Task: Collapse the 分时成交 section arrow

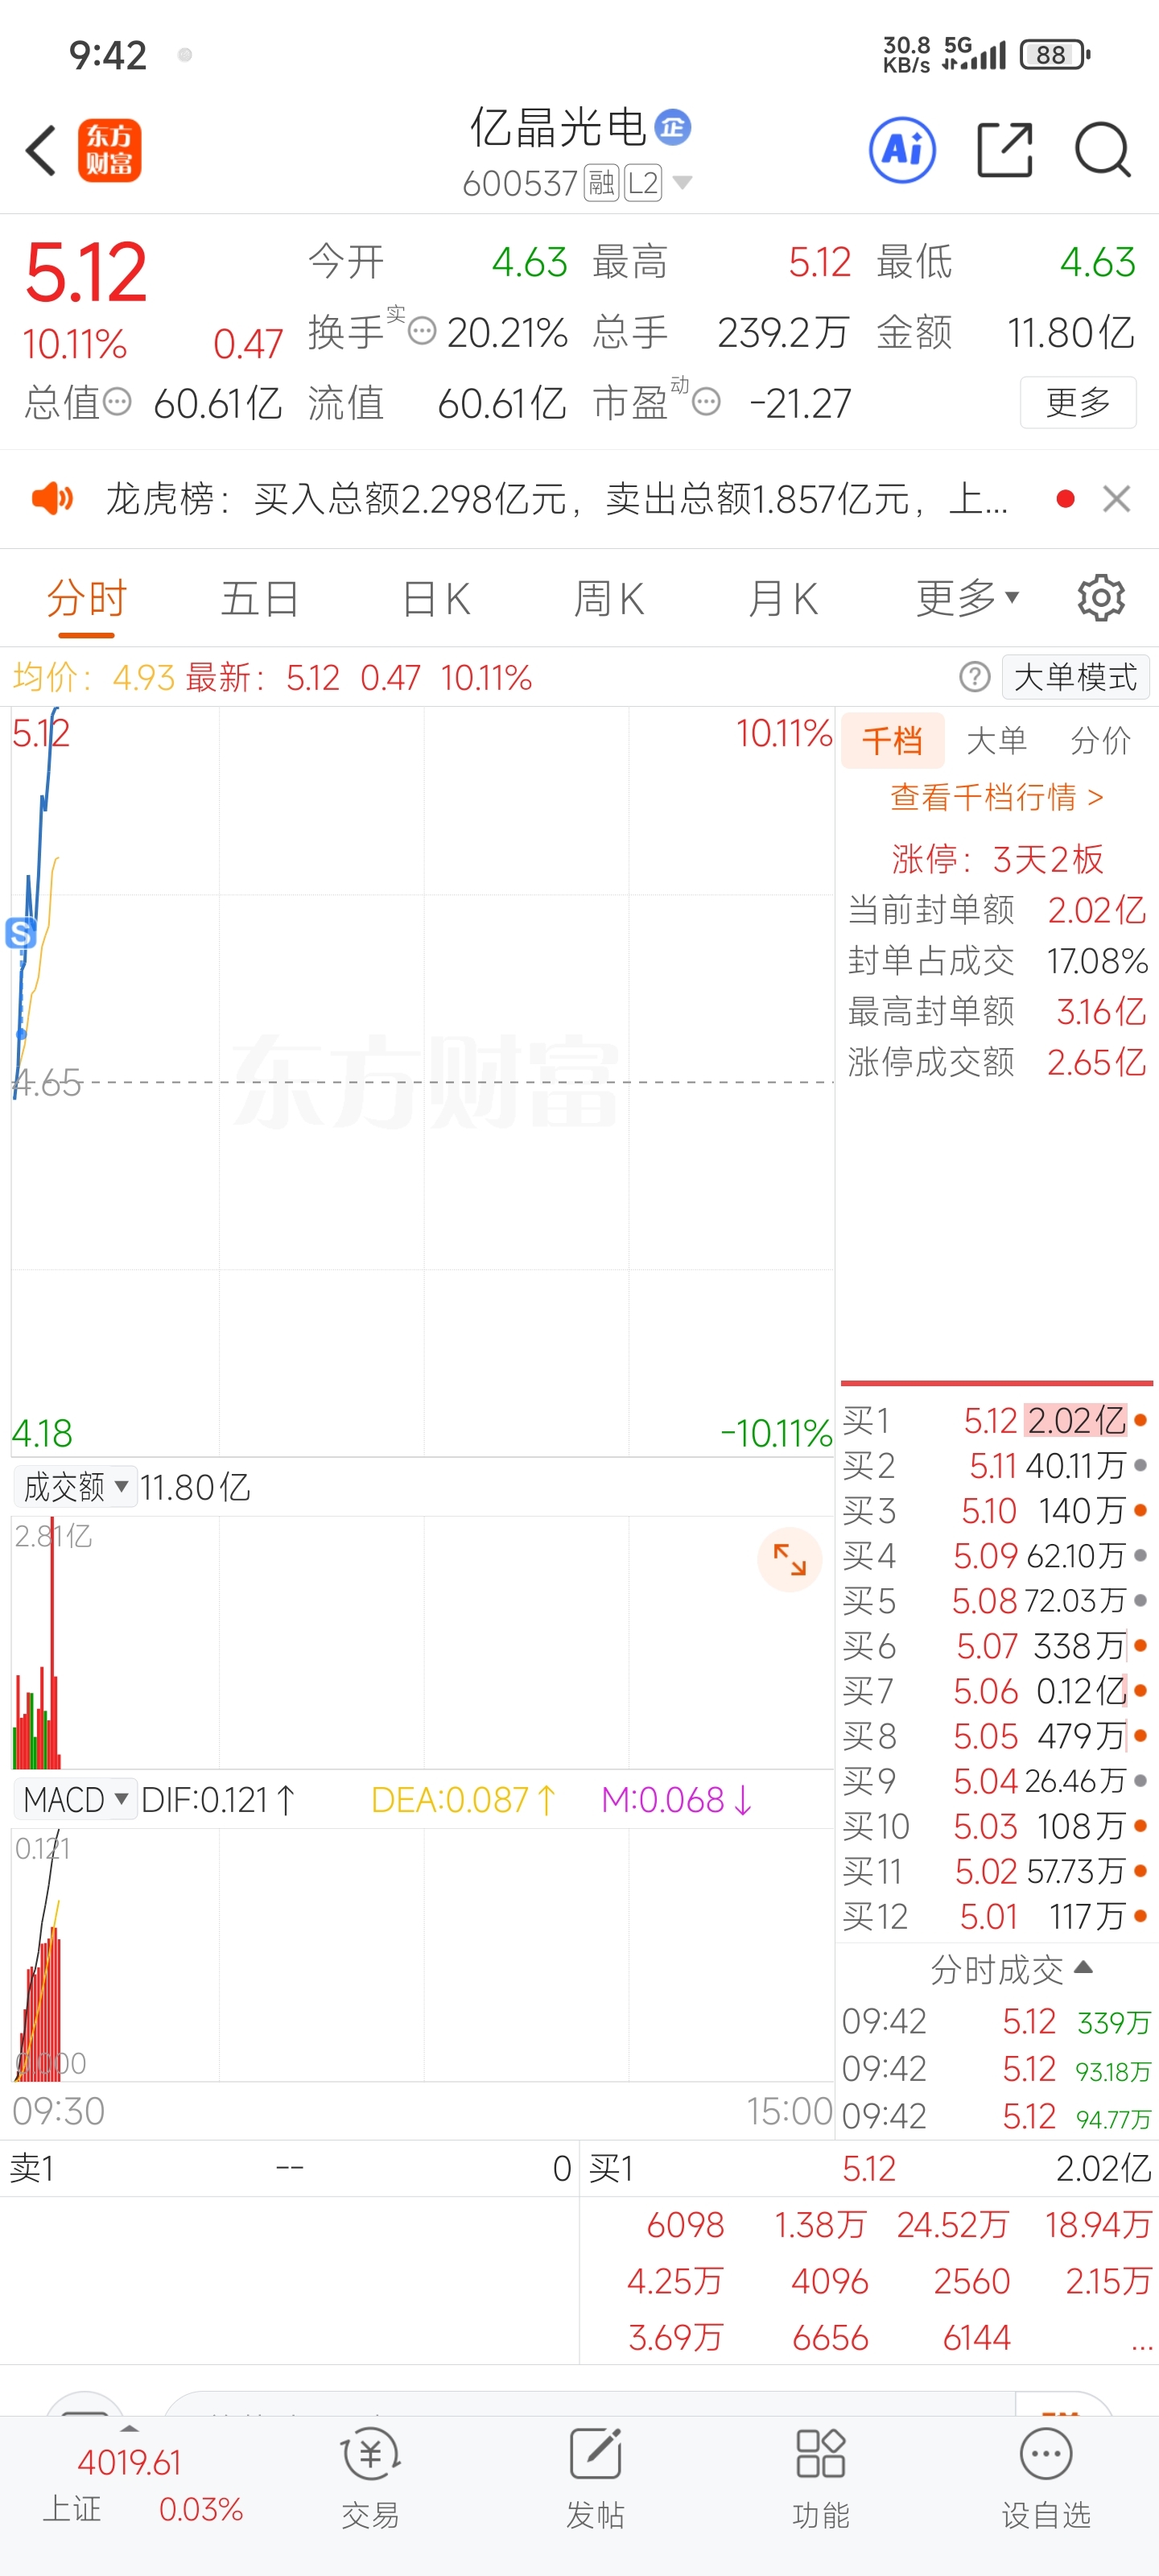Action: 1083,1968
